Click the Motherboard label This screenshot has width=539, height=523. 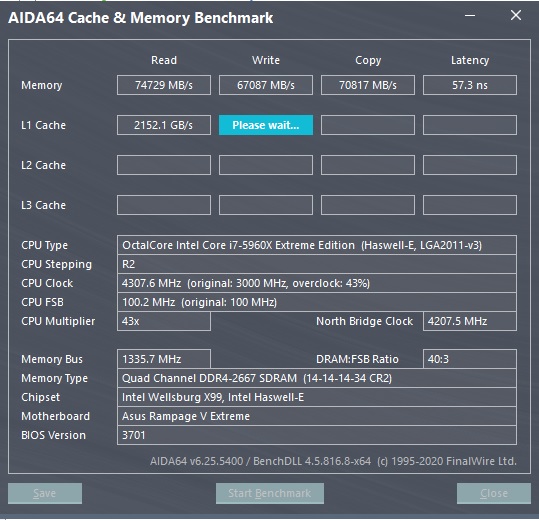click(x=55, y=416)
